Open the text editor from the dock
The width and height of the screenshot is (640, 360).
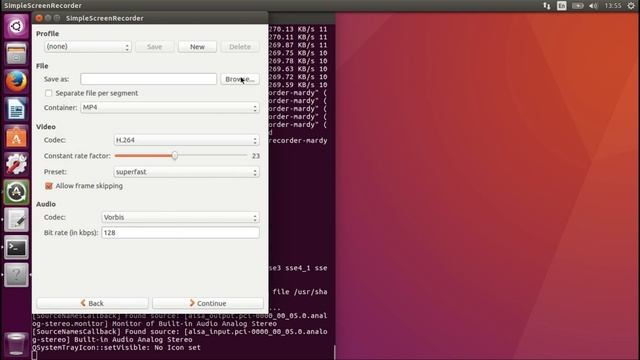click(16, 220)
